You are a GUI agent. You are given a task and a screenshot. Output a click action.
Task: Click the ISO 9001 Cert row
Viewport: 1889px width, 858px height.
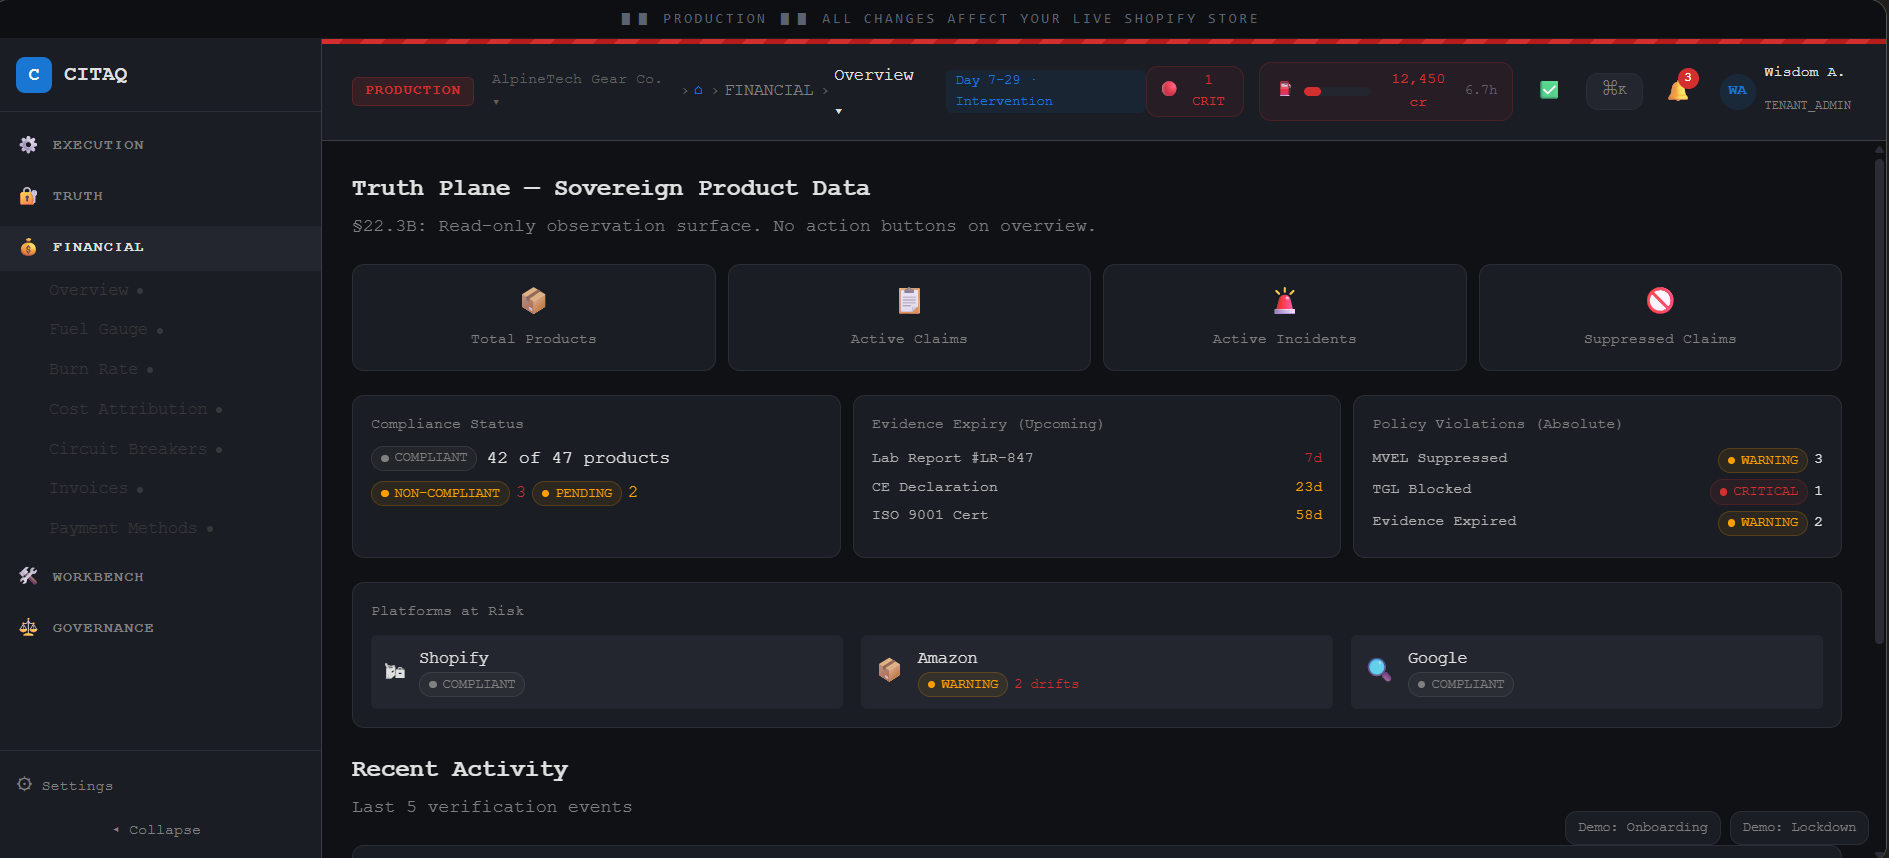(1096, 515)
